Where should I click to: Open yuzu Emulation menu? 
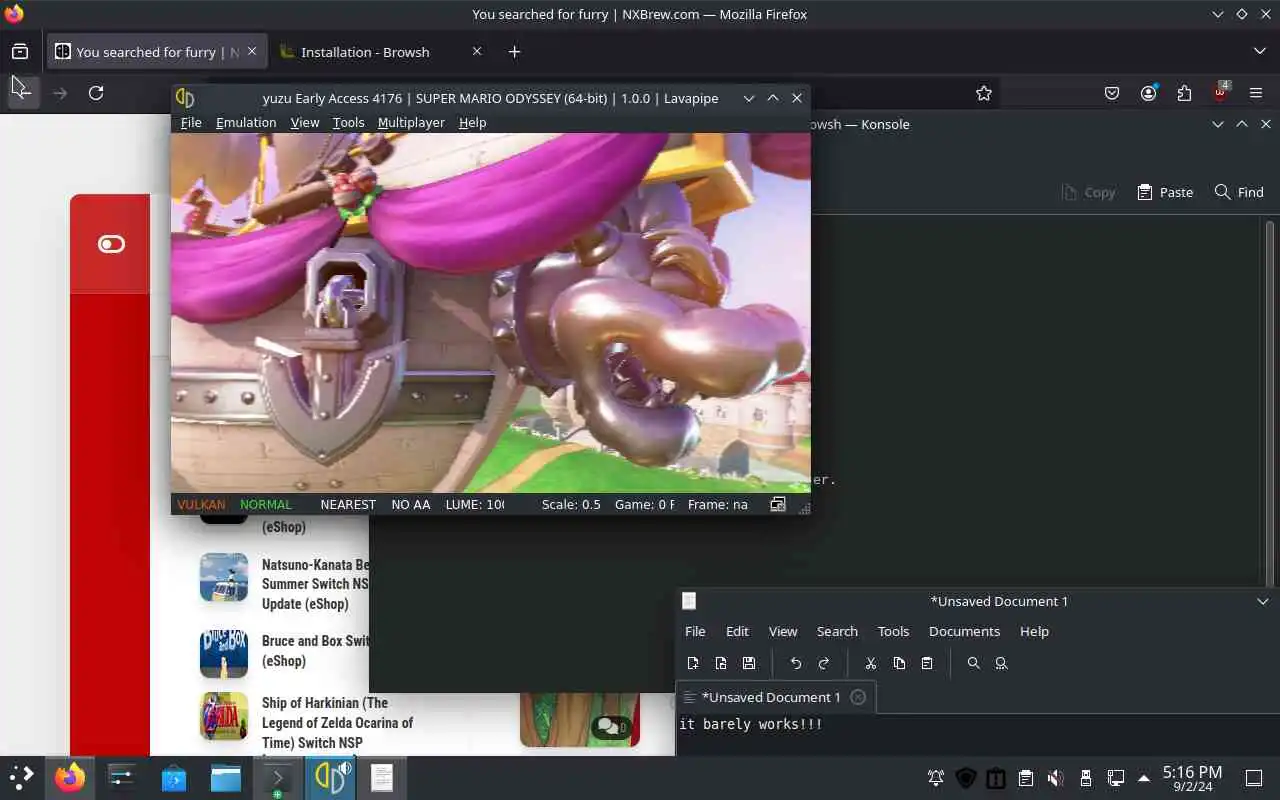(246, 122)
